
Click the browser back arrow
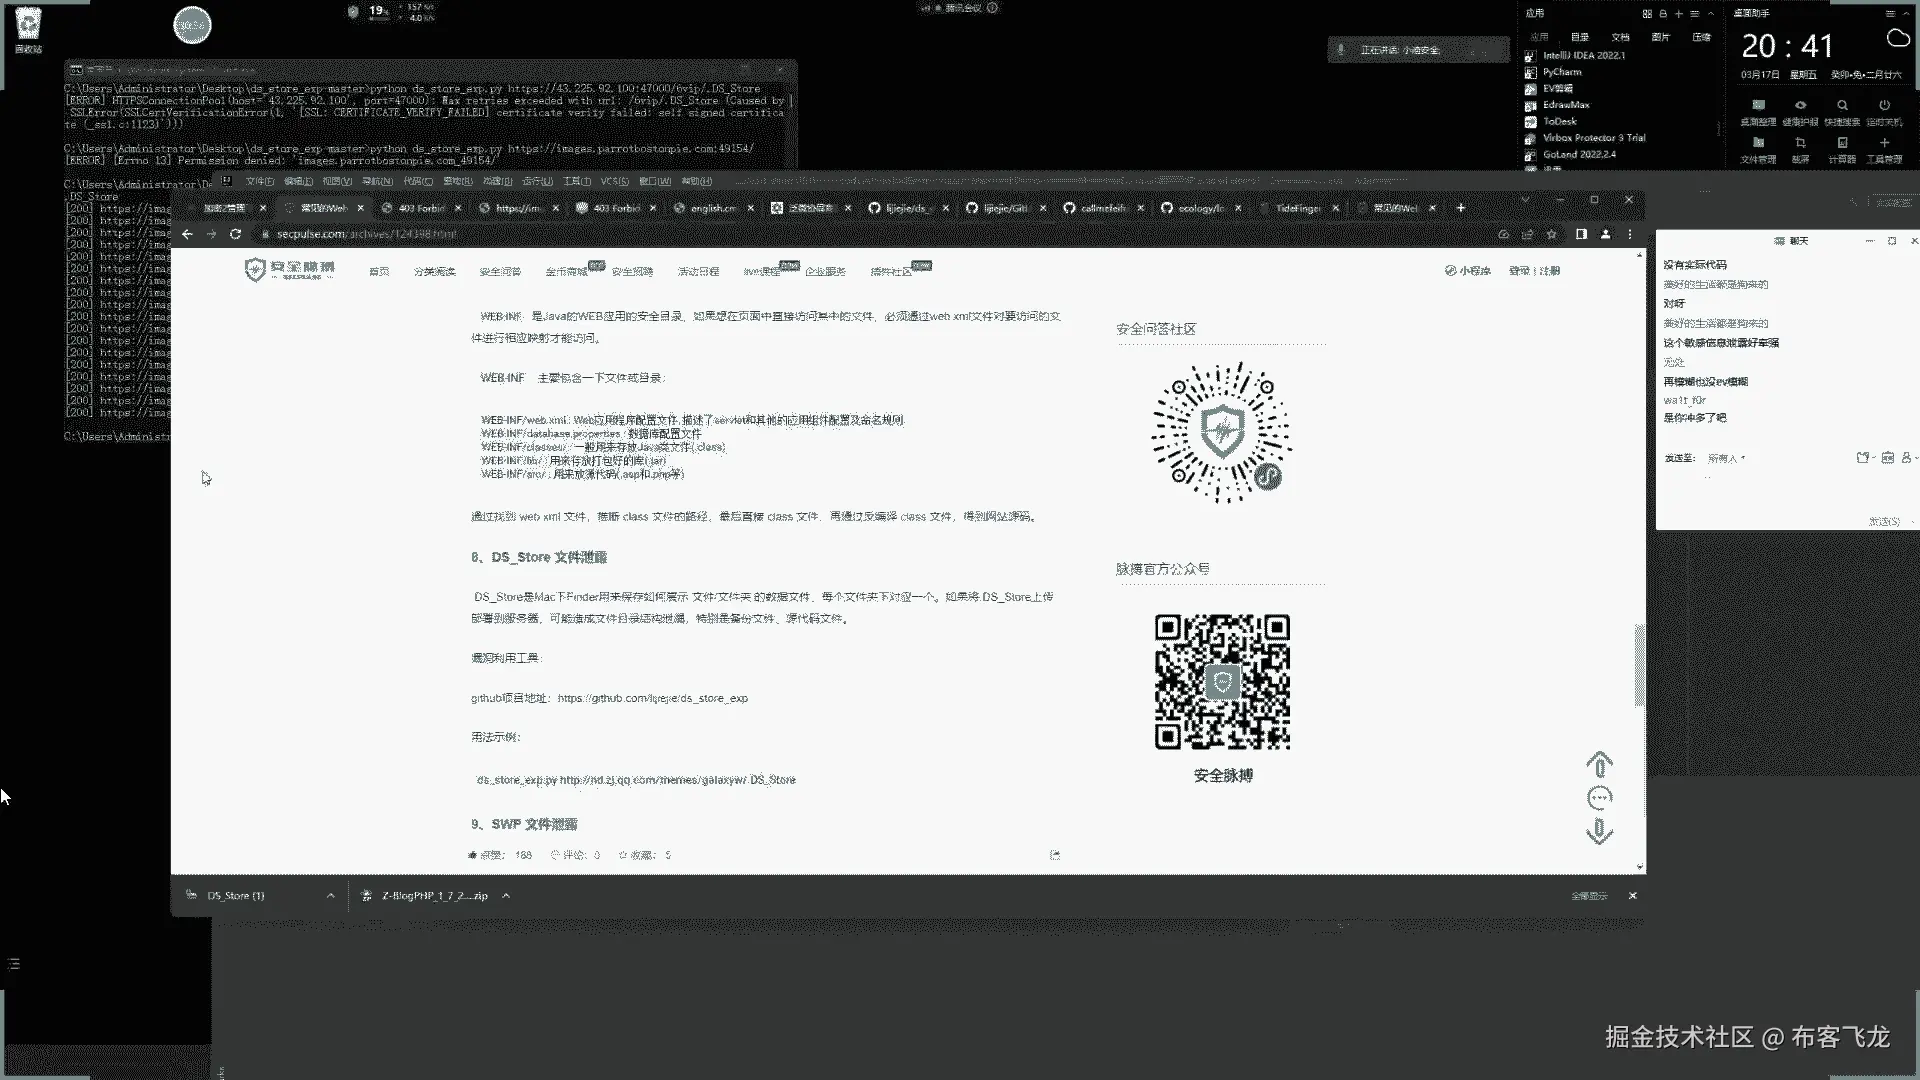tap(187, 234)
